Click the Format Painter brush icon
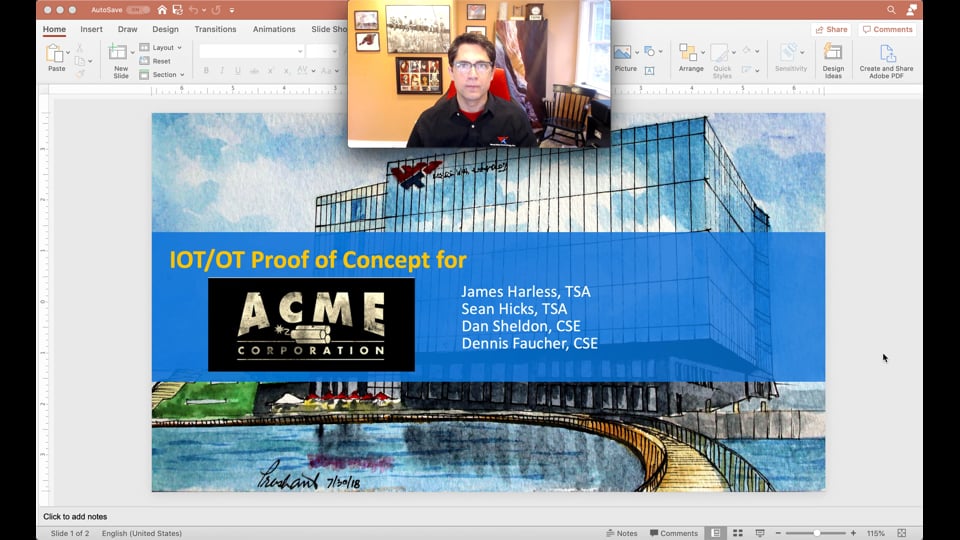 click(80, 74)
